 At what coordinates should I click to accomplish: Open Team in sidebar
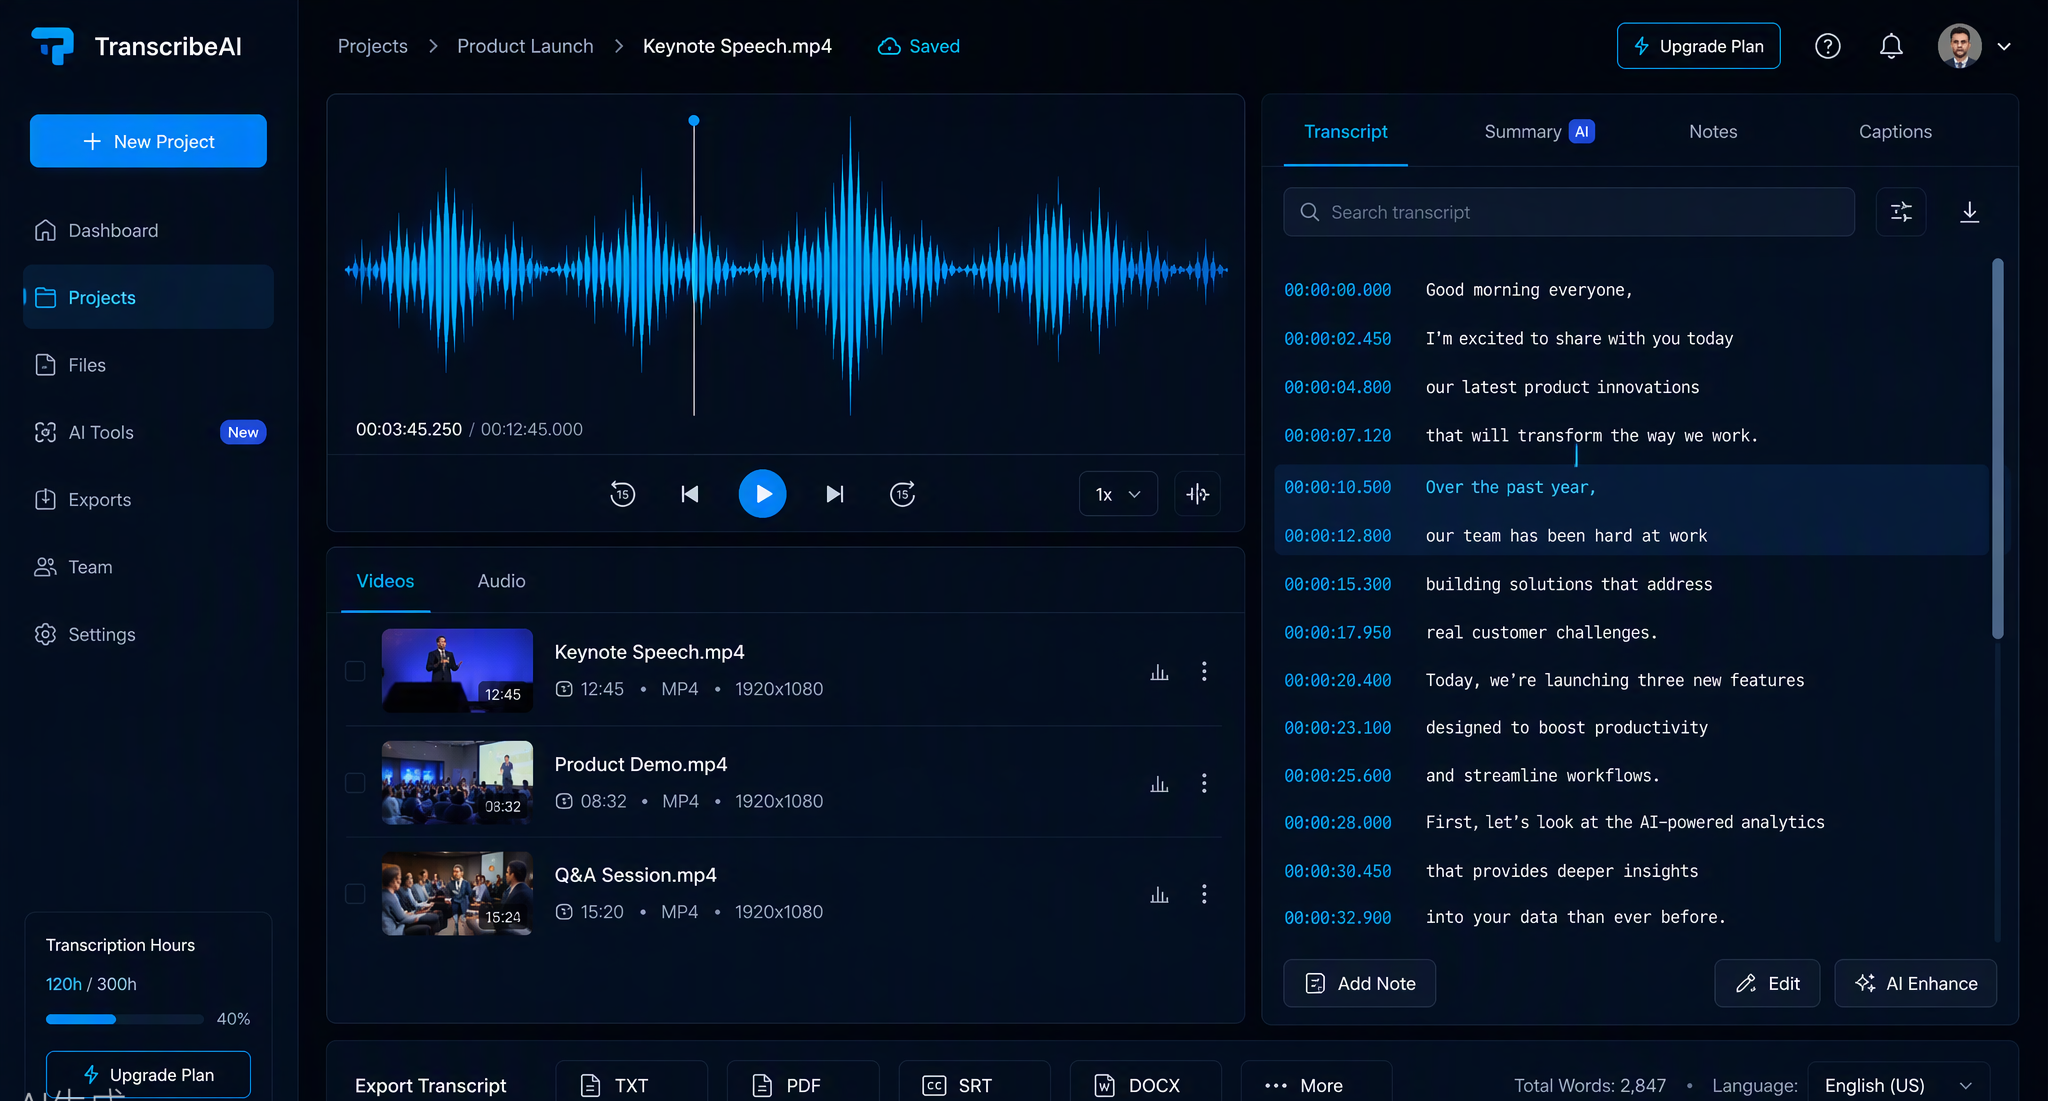coord(148,567)
